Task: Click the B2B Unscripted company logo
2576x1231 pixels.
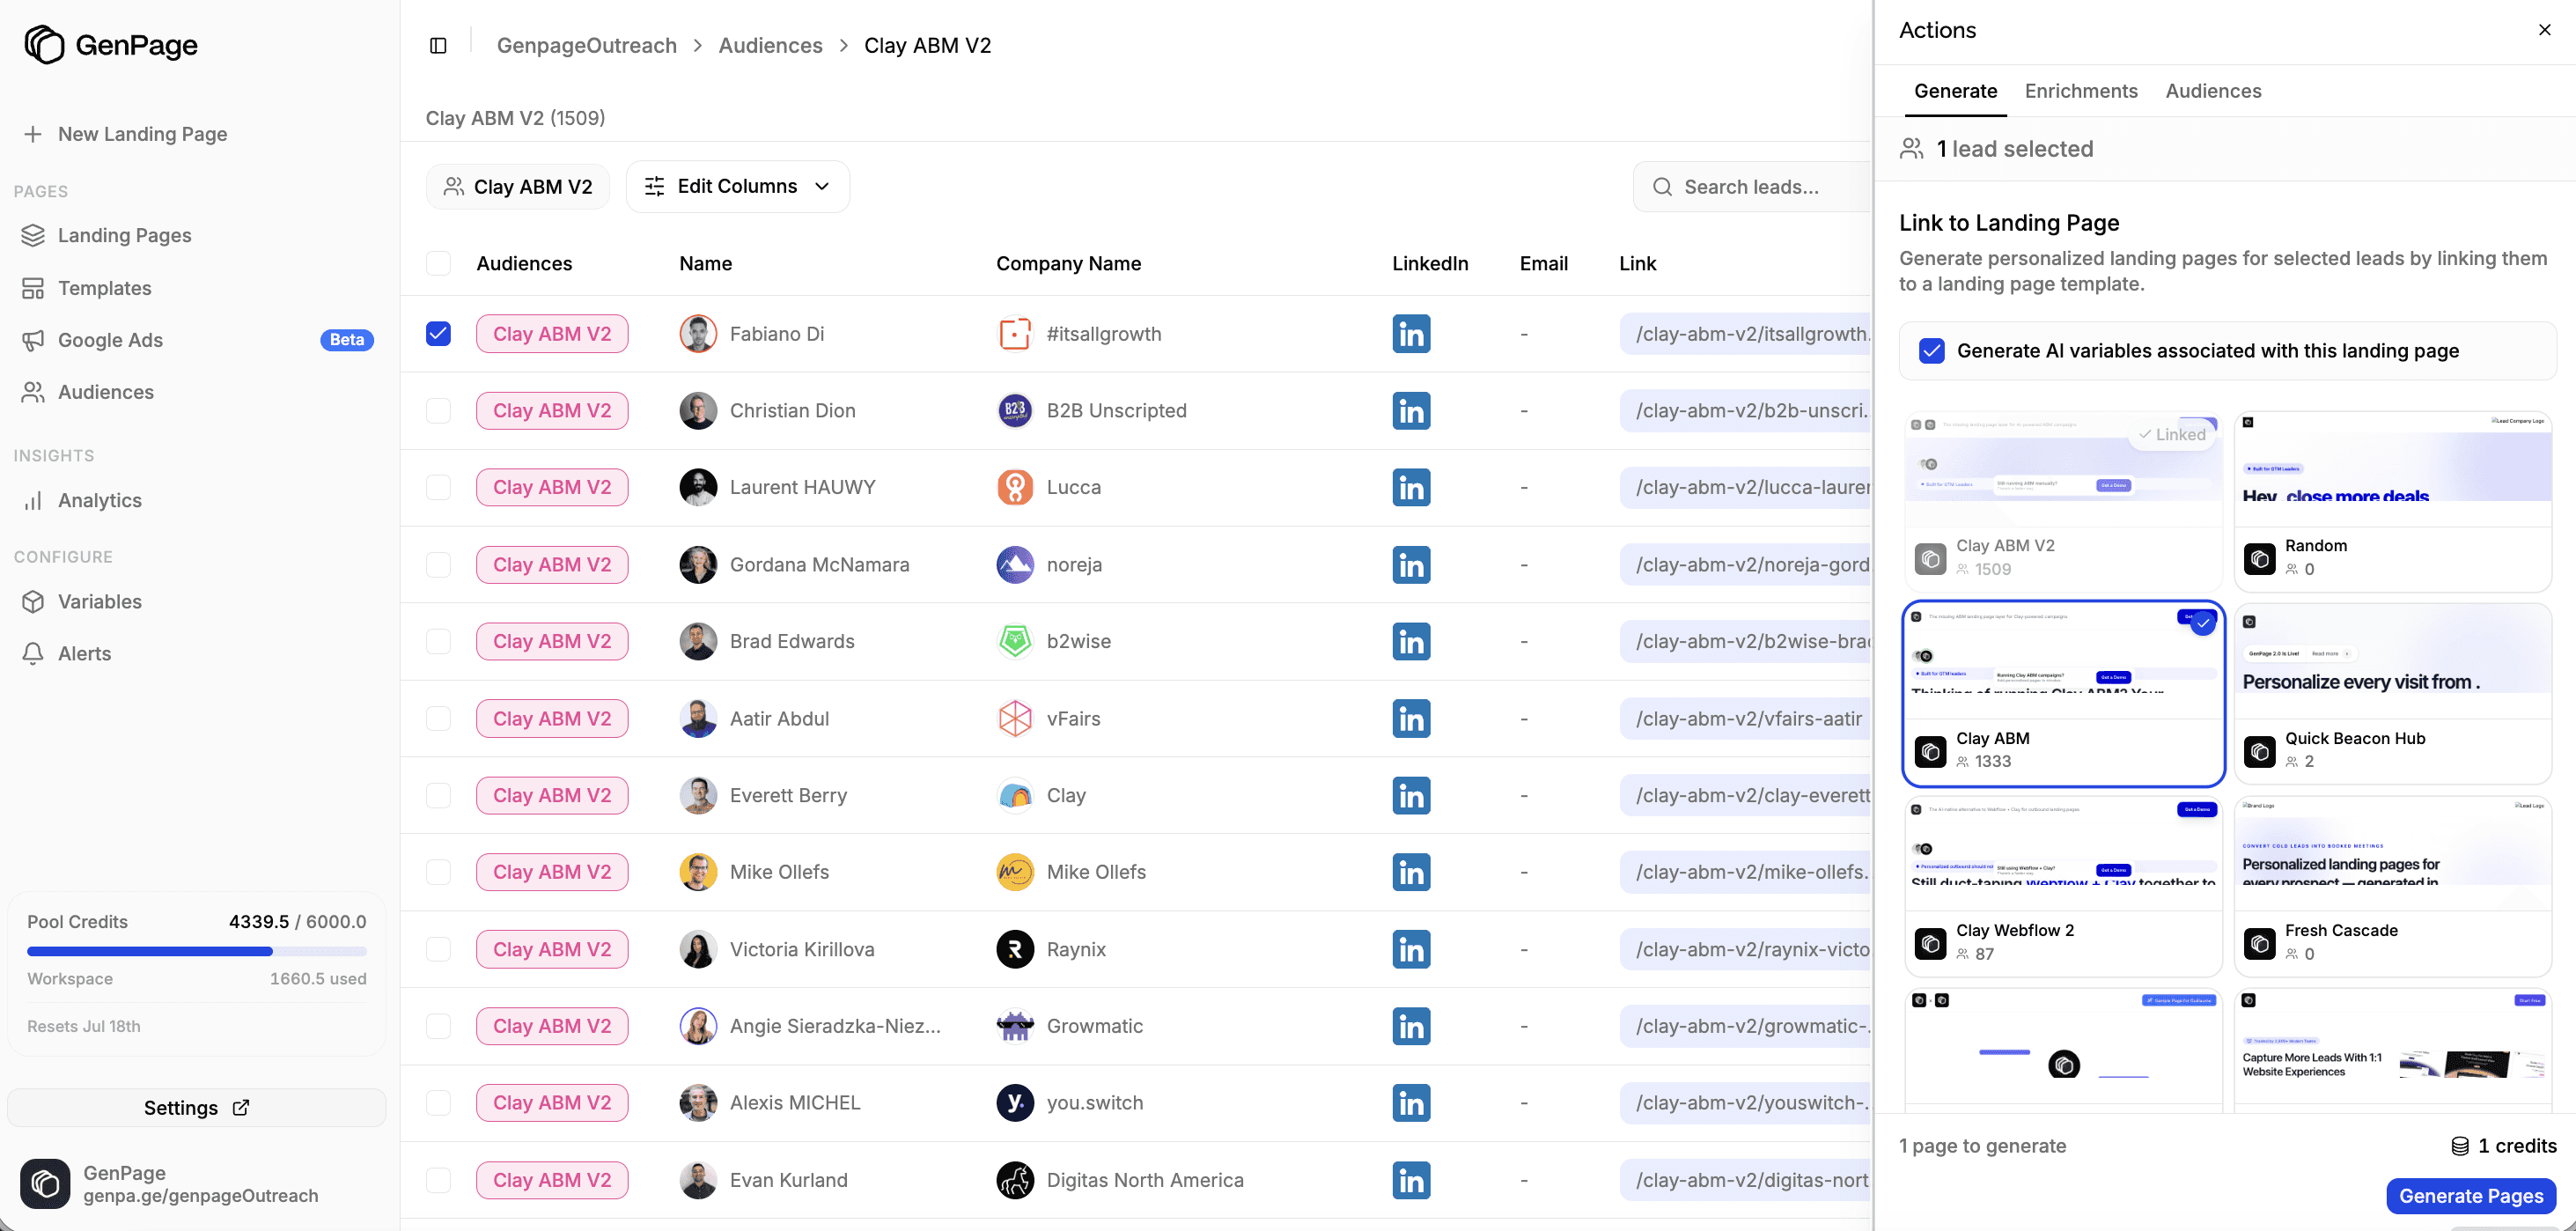Action: pos(1015,411)
